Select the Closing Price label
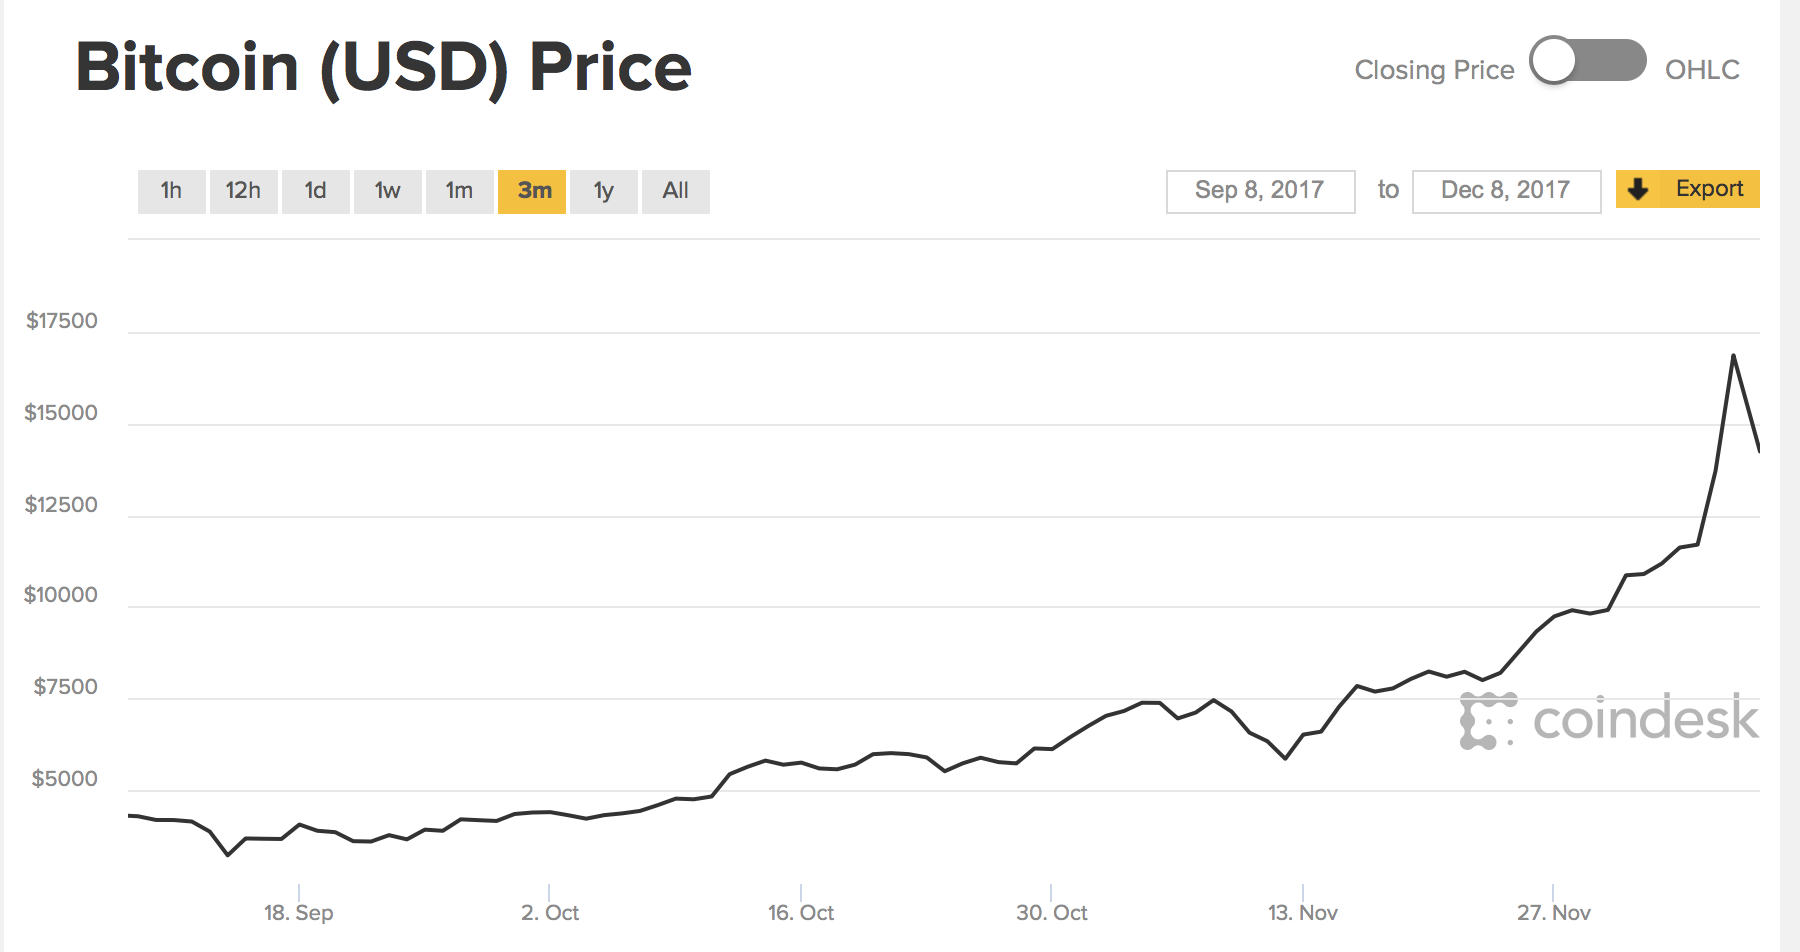Screen dimensions: 1800x952 click(x=1434, y=70)
